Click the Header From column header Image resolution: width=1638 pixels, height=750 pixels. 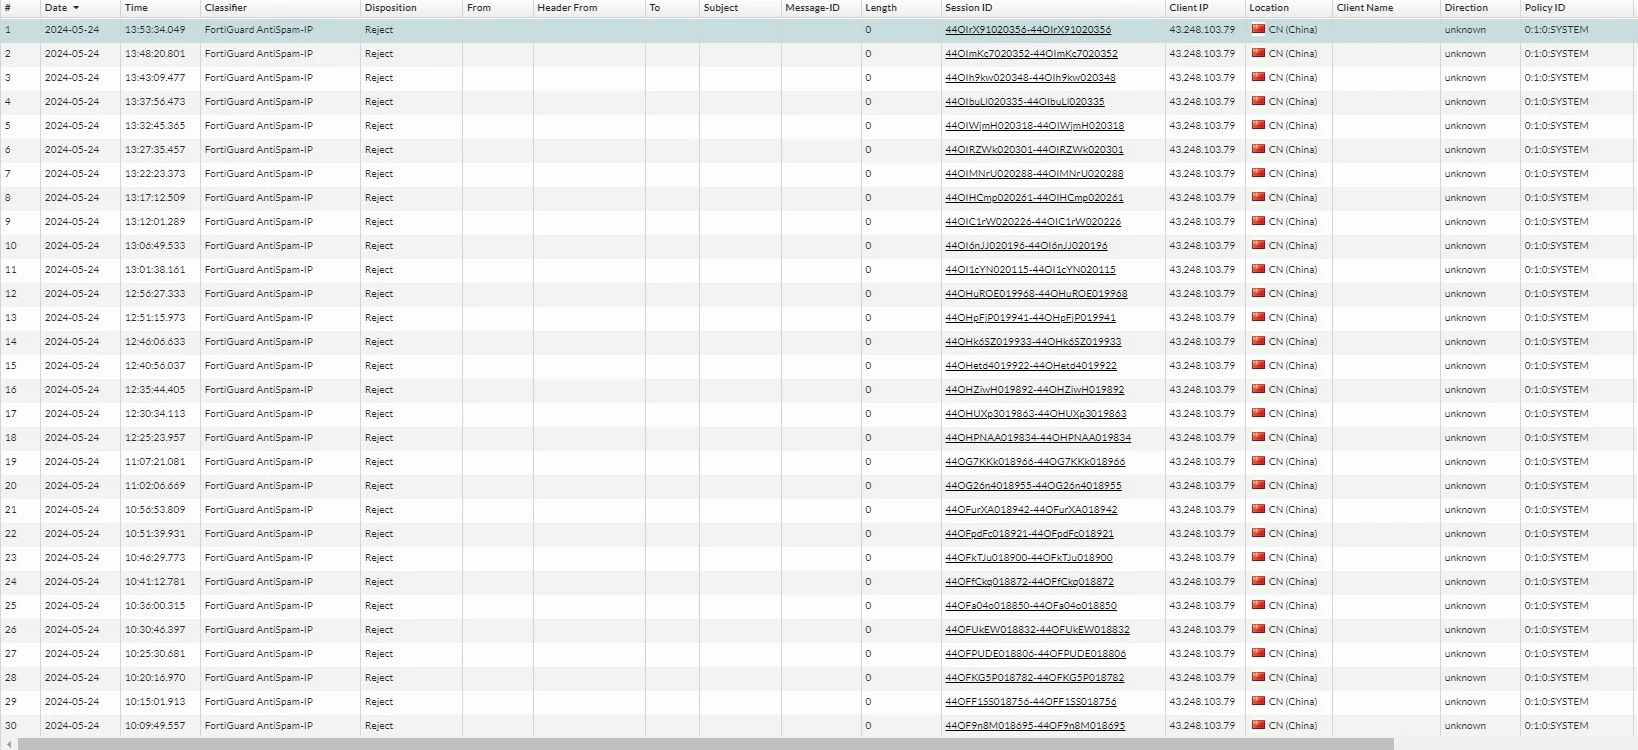coord(567,8)
